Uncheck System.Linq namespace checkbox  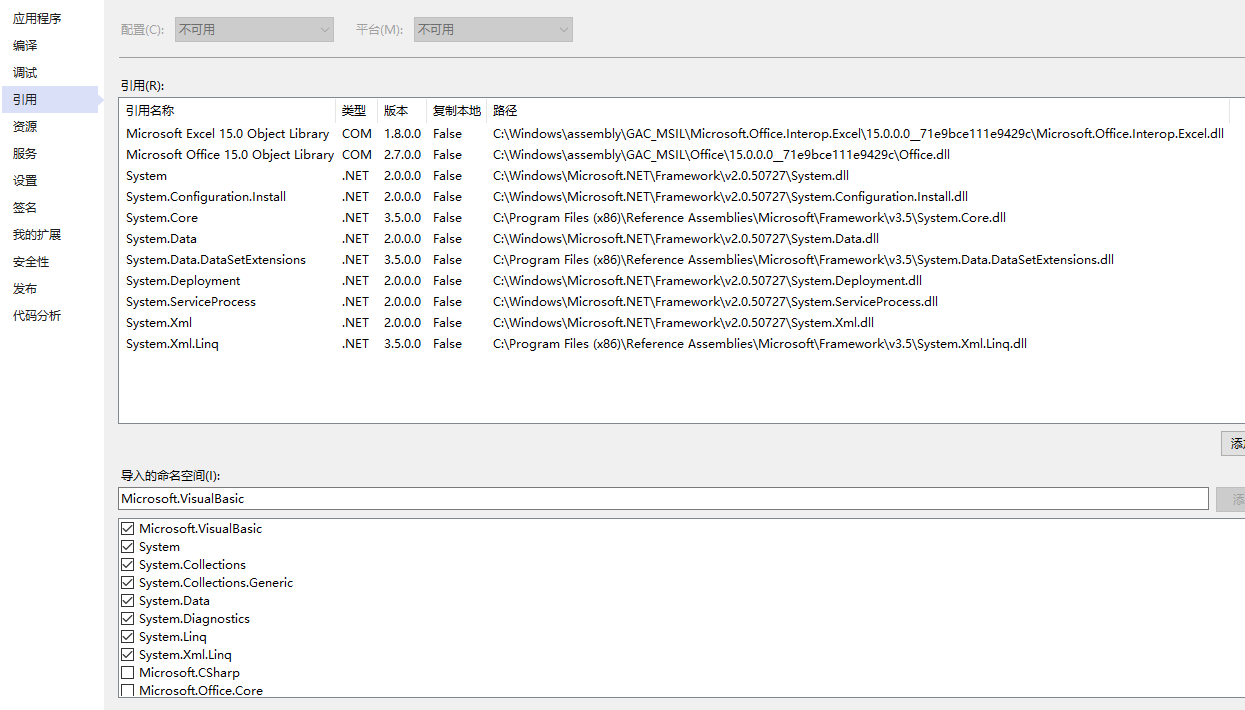click(x=127, y=637)
